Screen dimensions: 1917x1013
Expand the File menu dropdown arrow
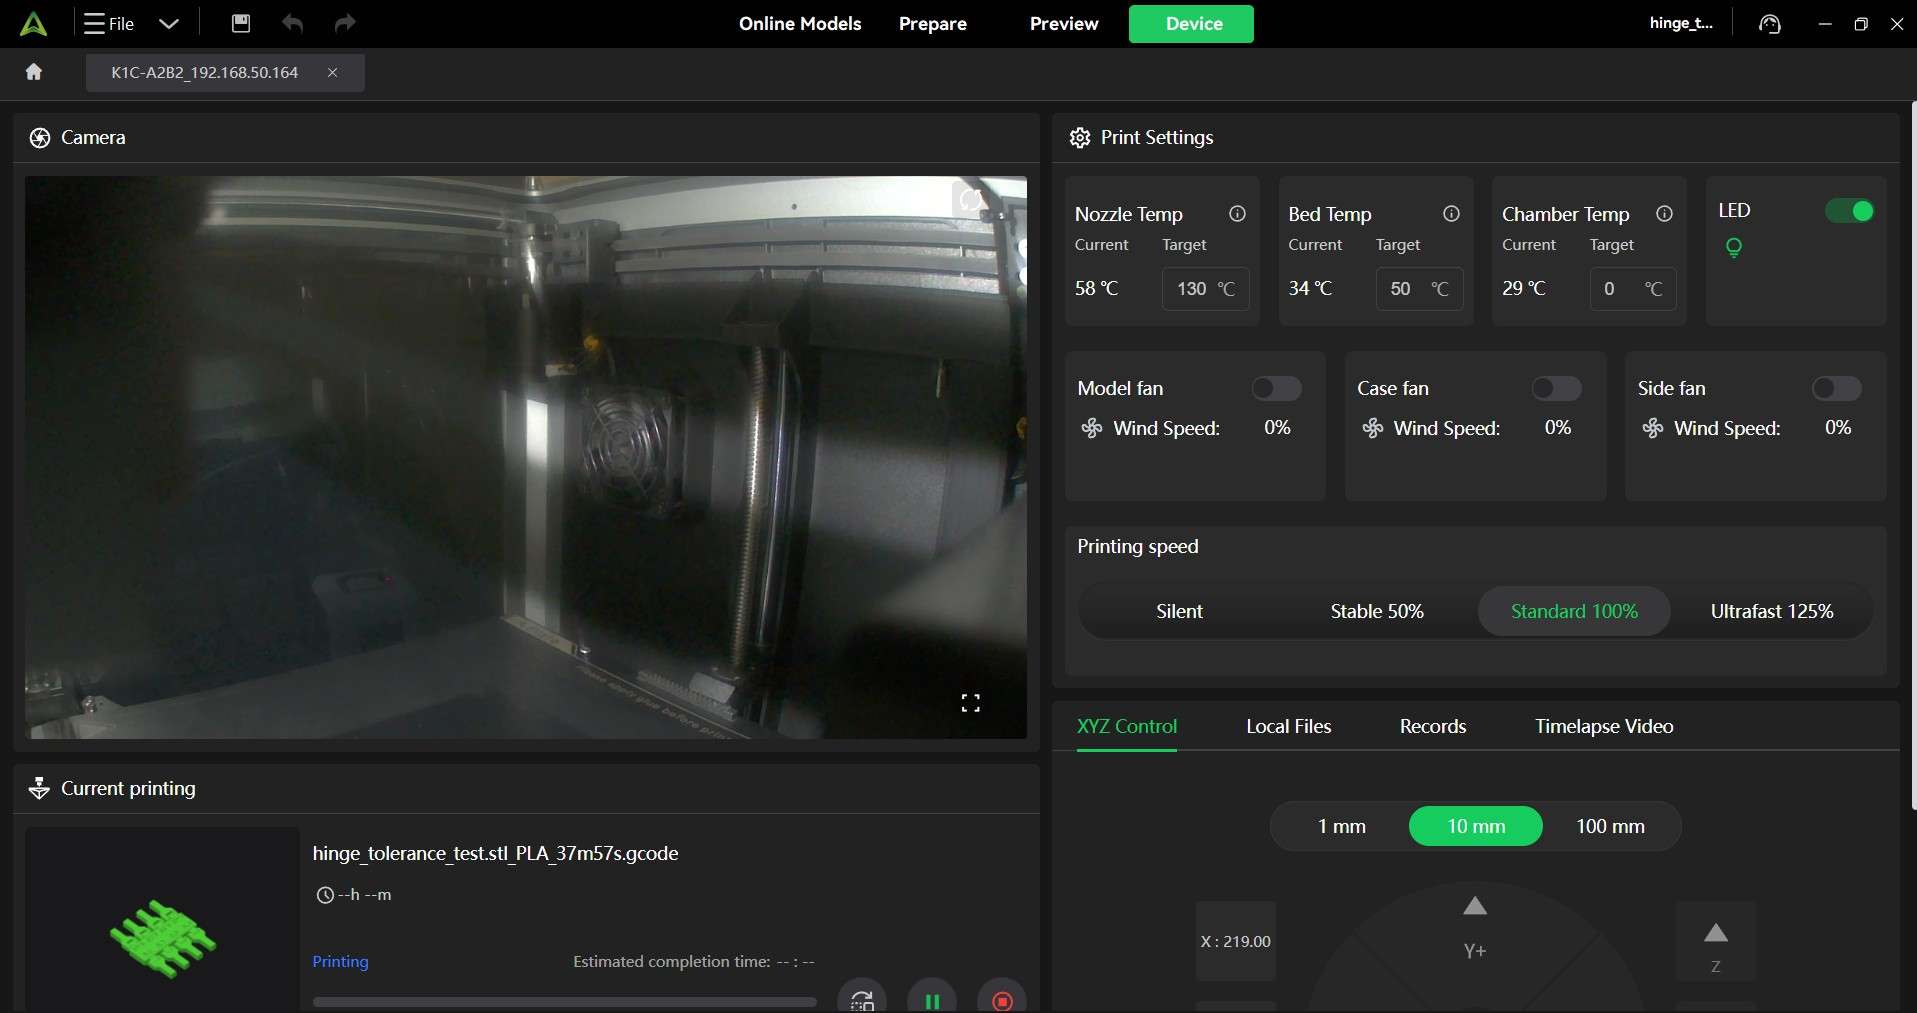tap(169, 24)
